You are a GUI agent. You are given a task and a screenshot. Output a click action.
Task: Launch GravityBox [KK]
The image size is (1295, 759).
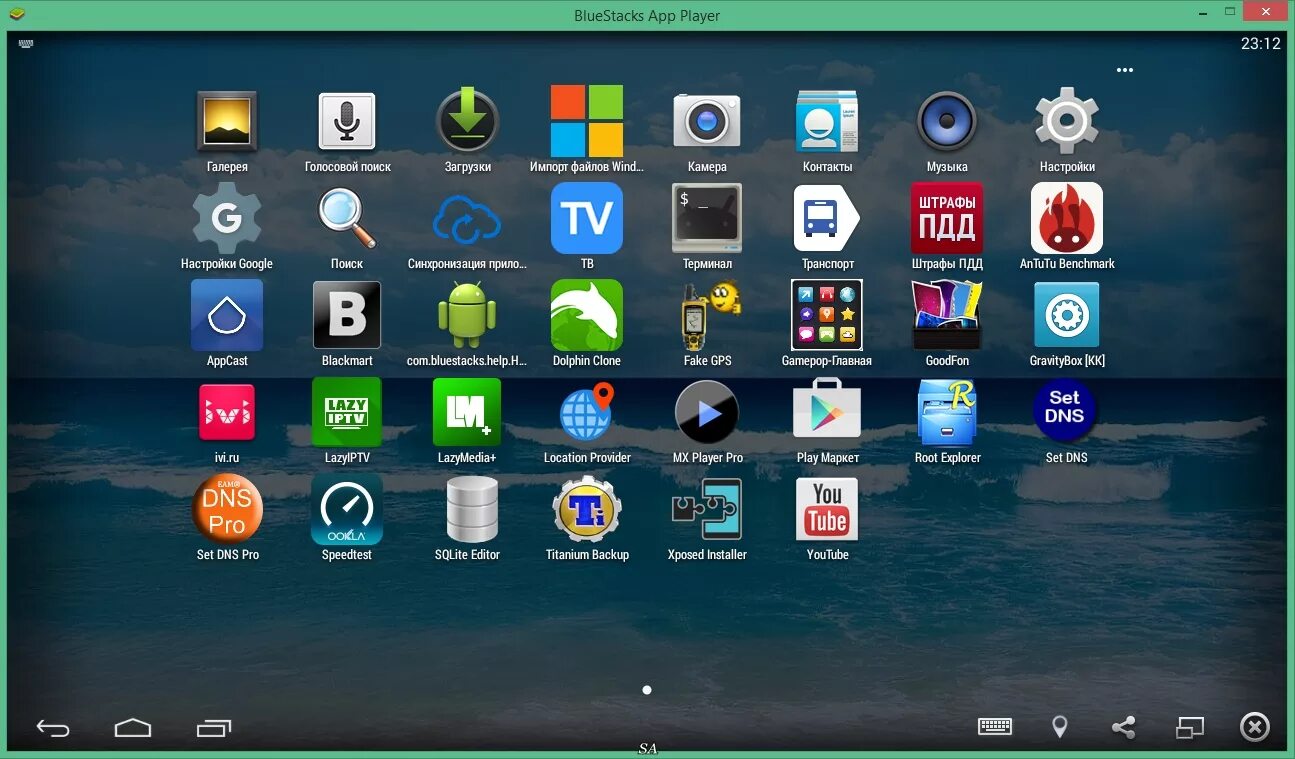[x=1067, y=315]
